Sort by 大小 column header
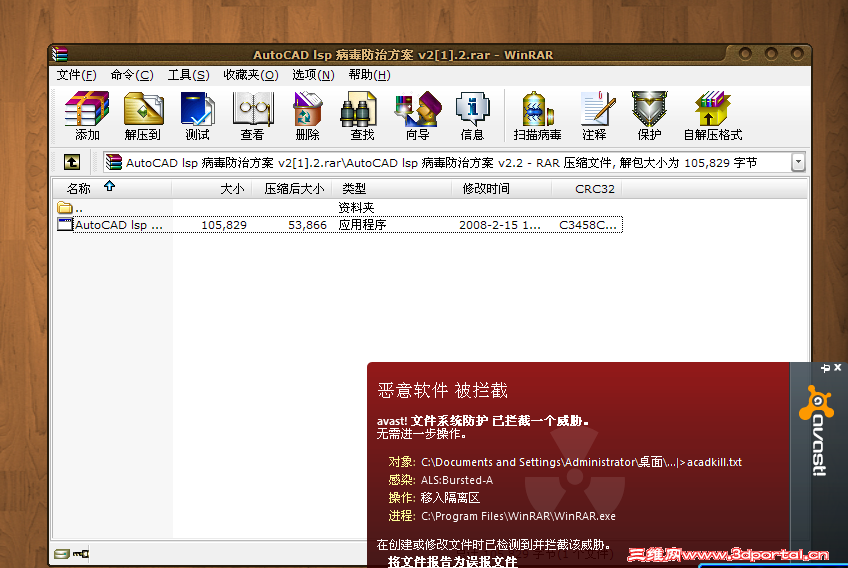Viewport: 848px width, 568px height. click(212, 188)
